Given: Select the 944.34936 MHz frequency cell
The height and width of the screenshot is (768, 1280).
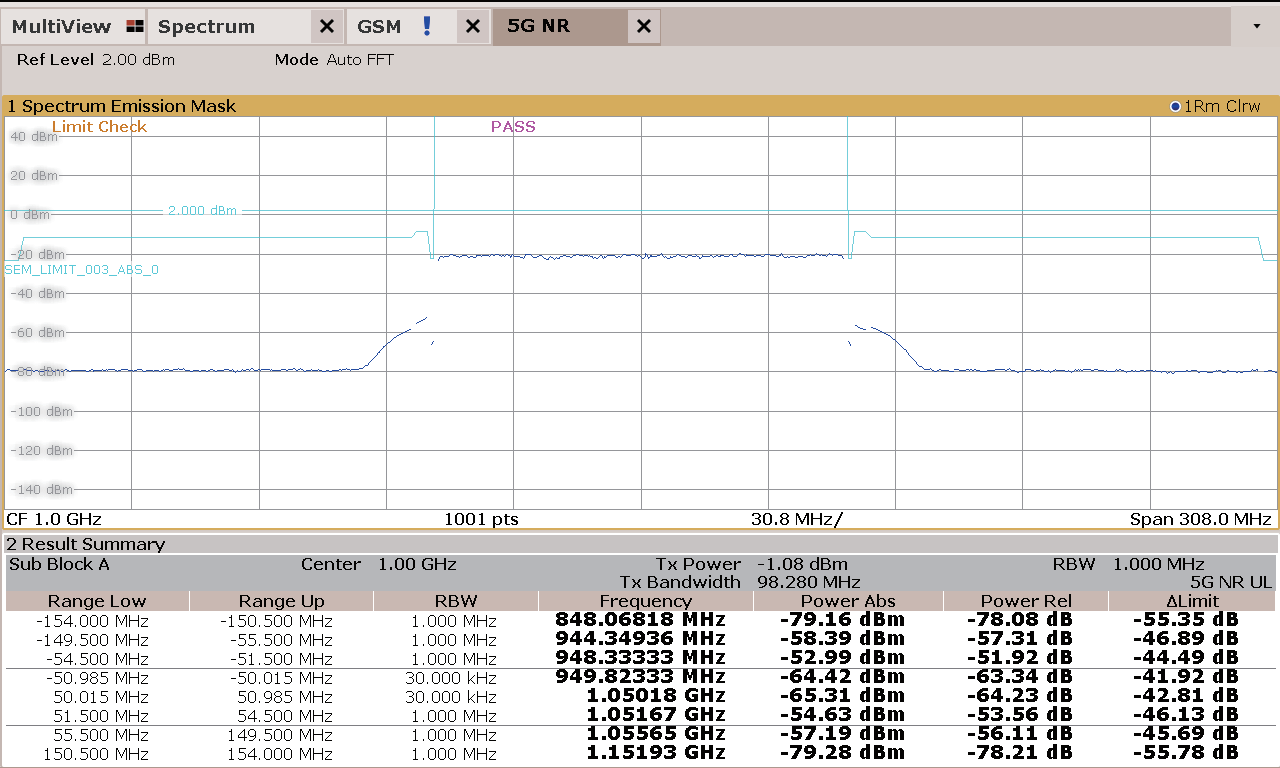Looking at the screenshot, I should (x=640, y=638).
